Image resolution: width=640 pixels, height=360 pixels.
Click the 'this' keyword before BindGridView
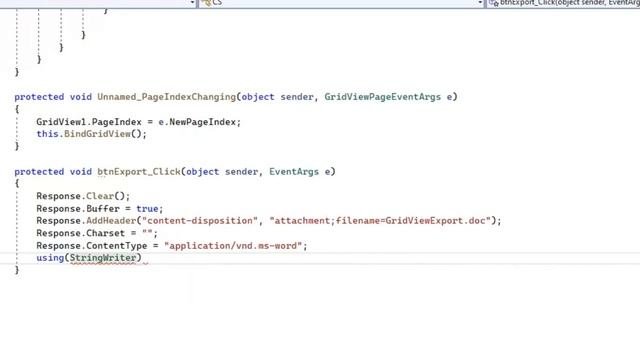coord(47,134)
